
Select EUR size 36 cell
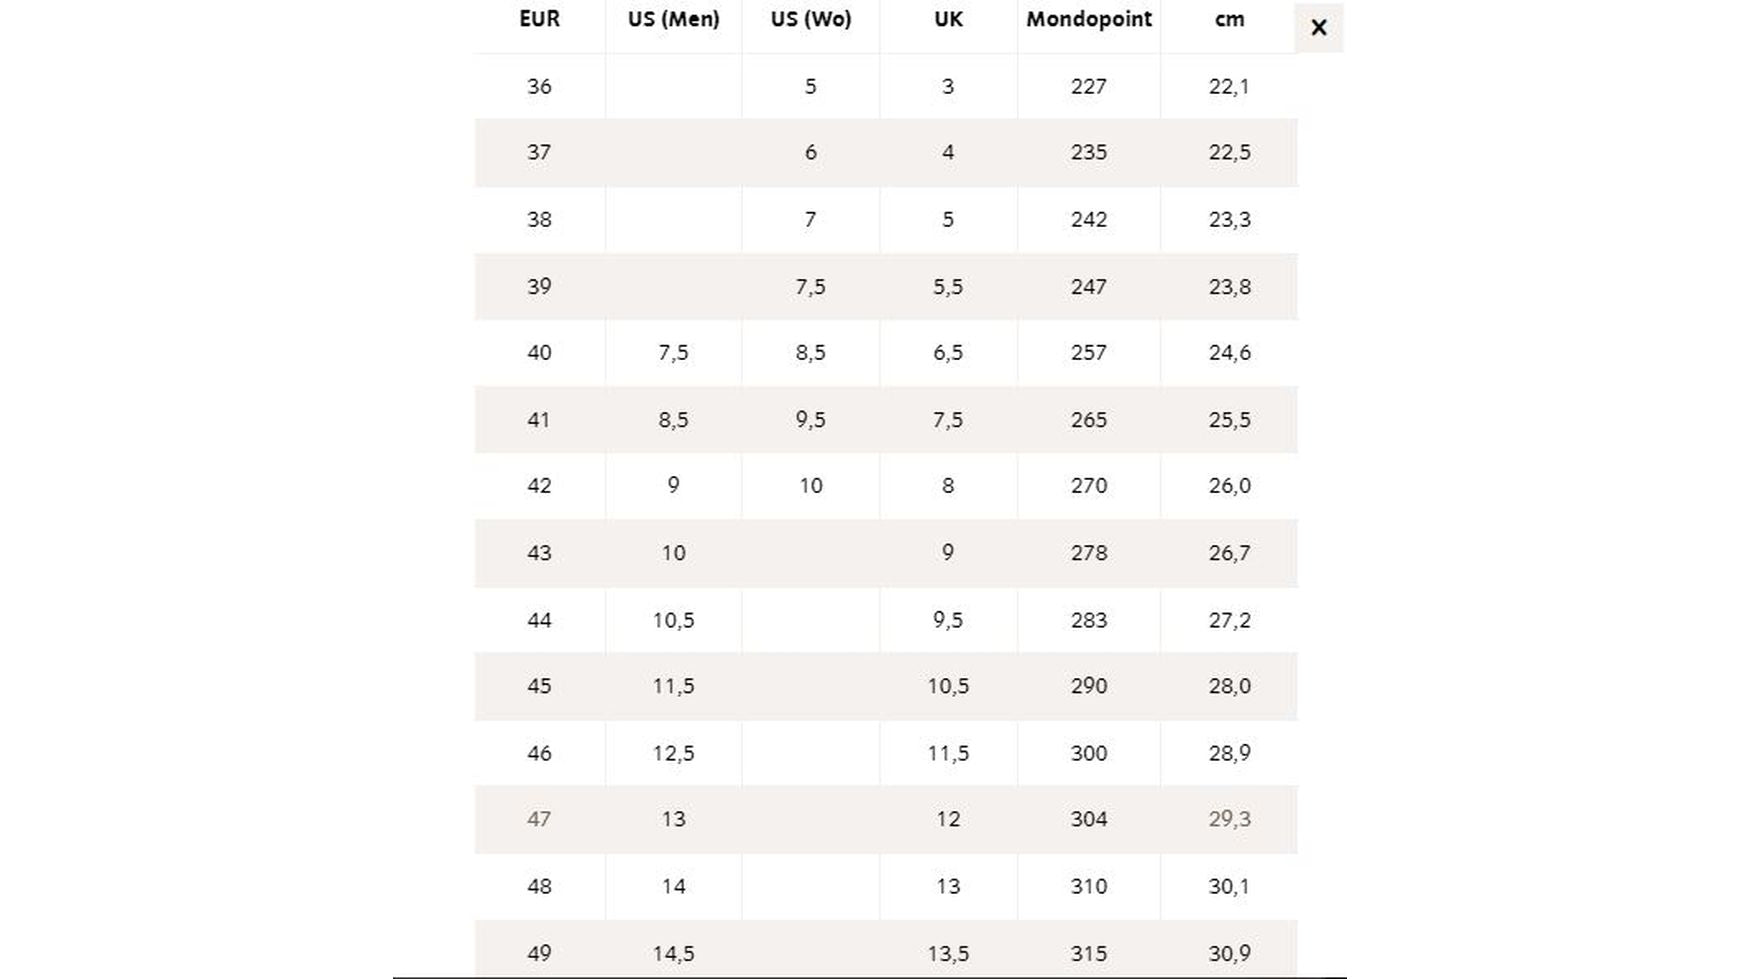539,86
